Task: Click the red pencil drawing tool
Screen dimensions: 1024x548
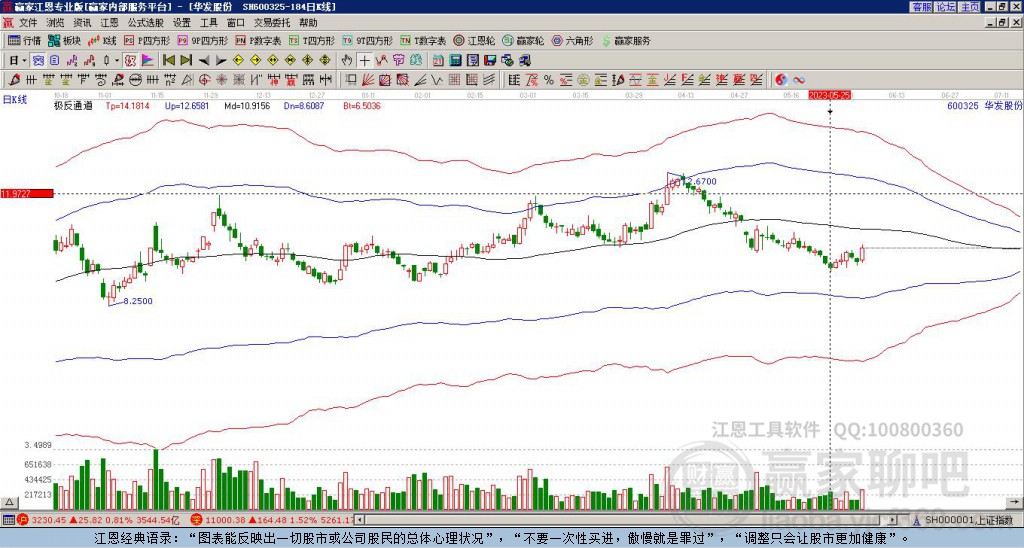Action: 13,80
